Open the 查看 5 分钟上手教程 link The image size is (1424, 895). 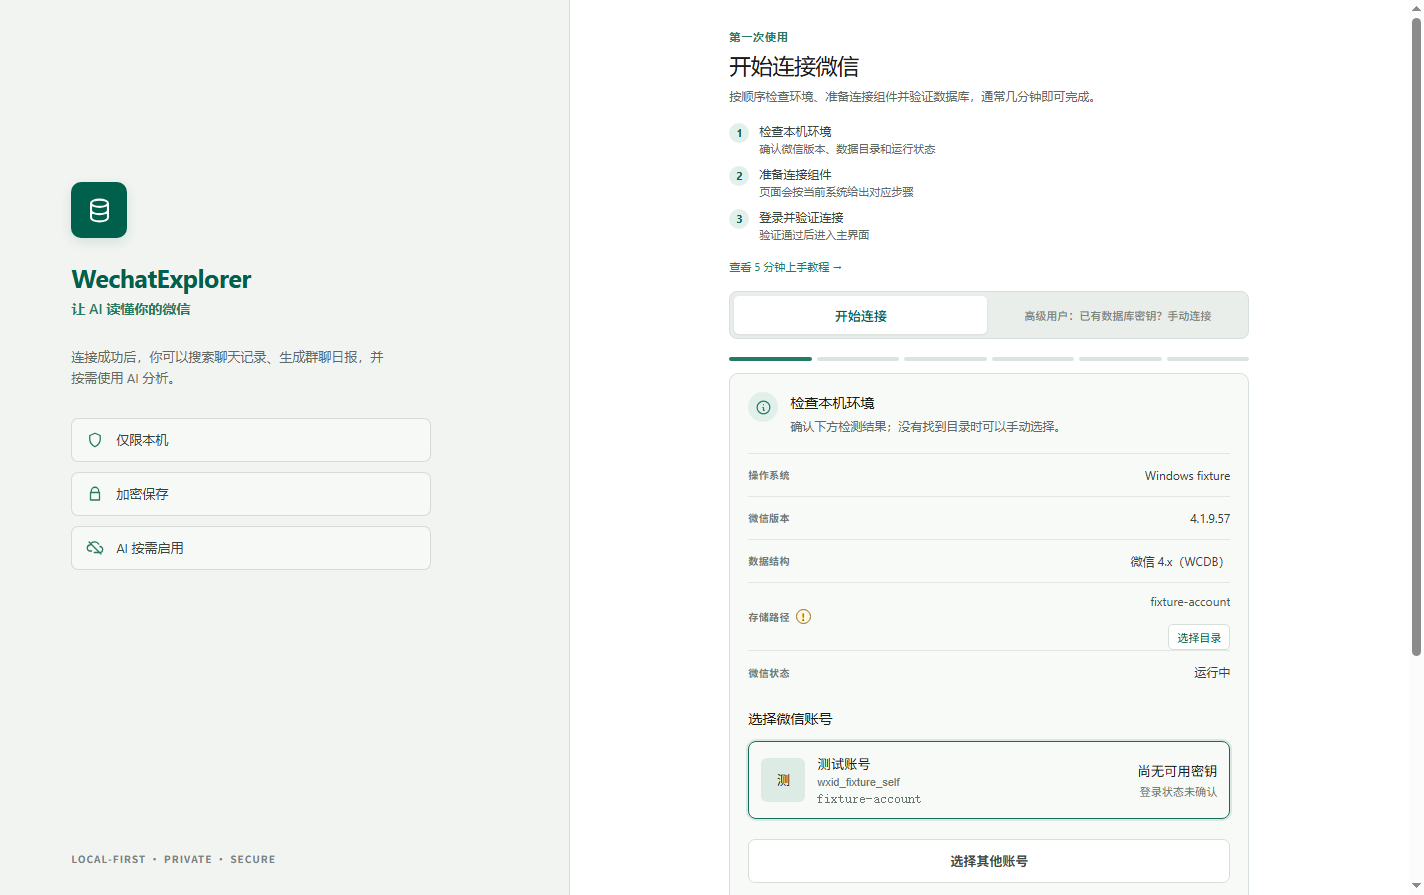(786, 267)
